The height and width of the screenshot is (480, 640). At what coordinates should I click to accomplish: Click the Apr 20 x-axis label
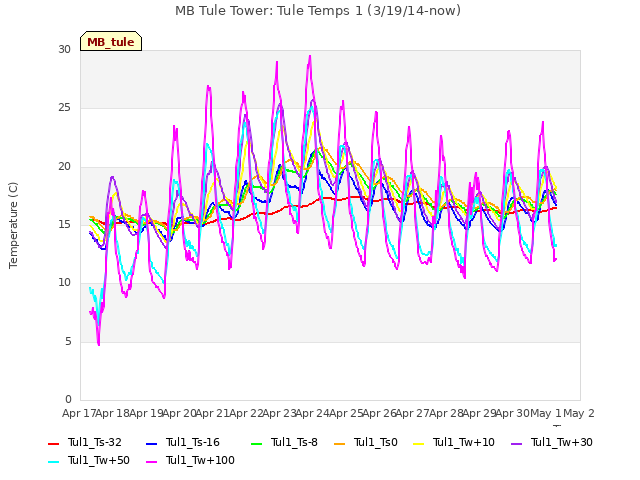pos(179,413)
